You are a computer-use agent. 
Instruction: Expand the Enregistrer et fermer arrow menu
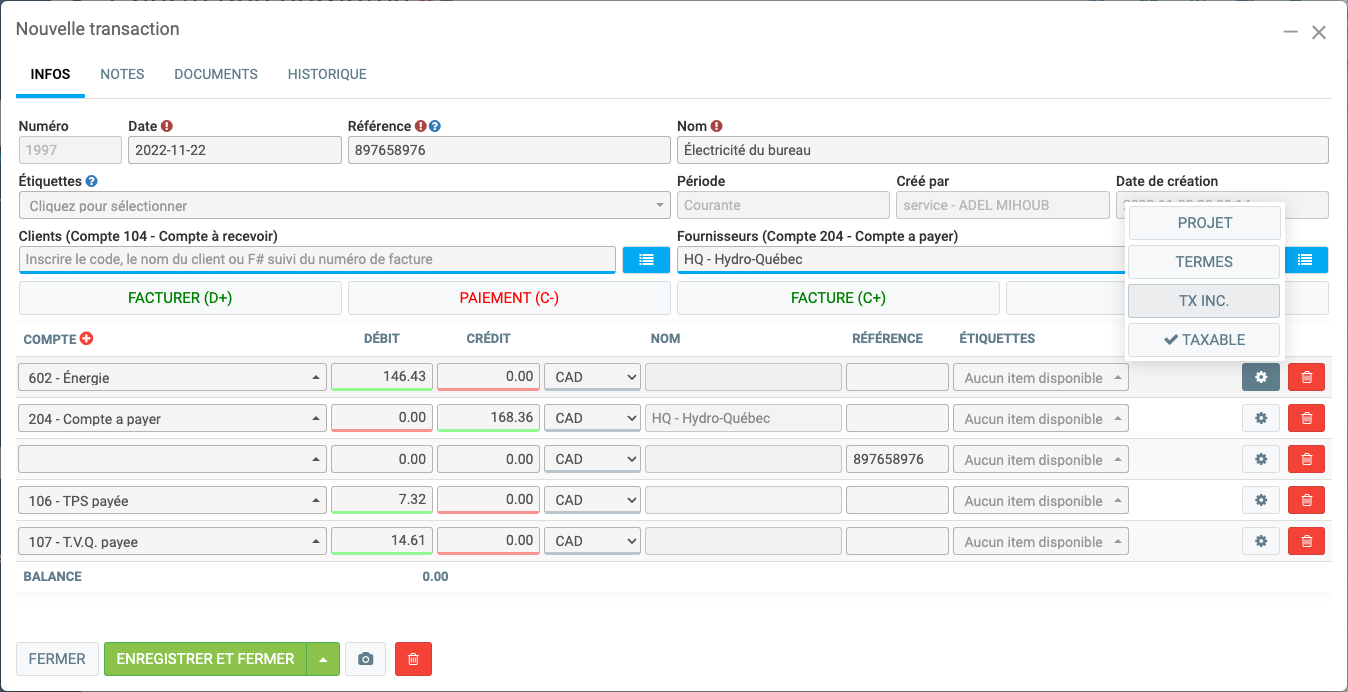323,659
